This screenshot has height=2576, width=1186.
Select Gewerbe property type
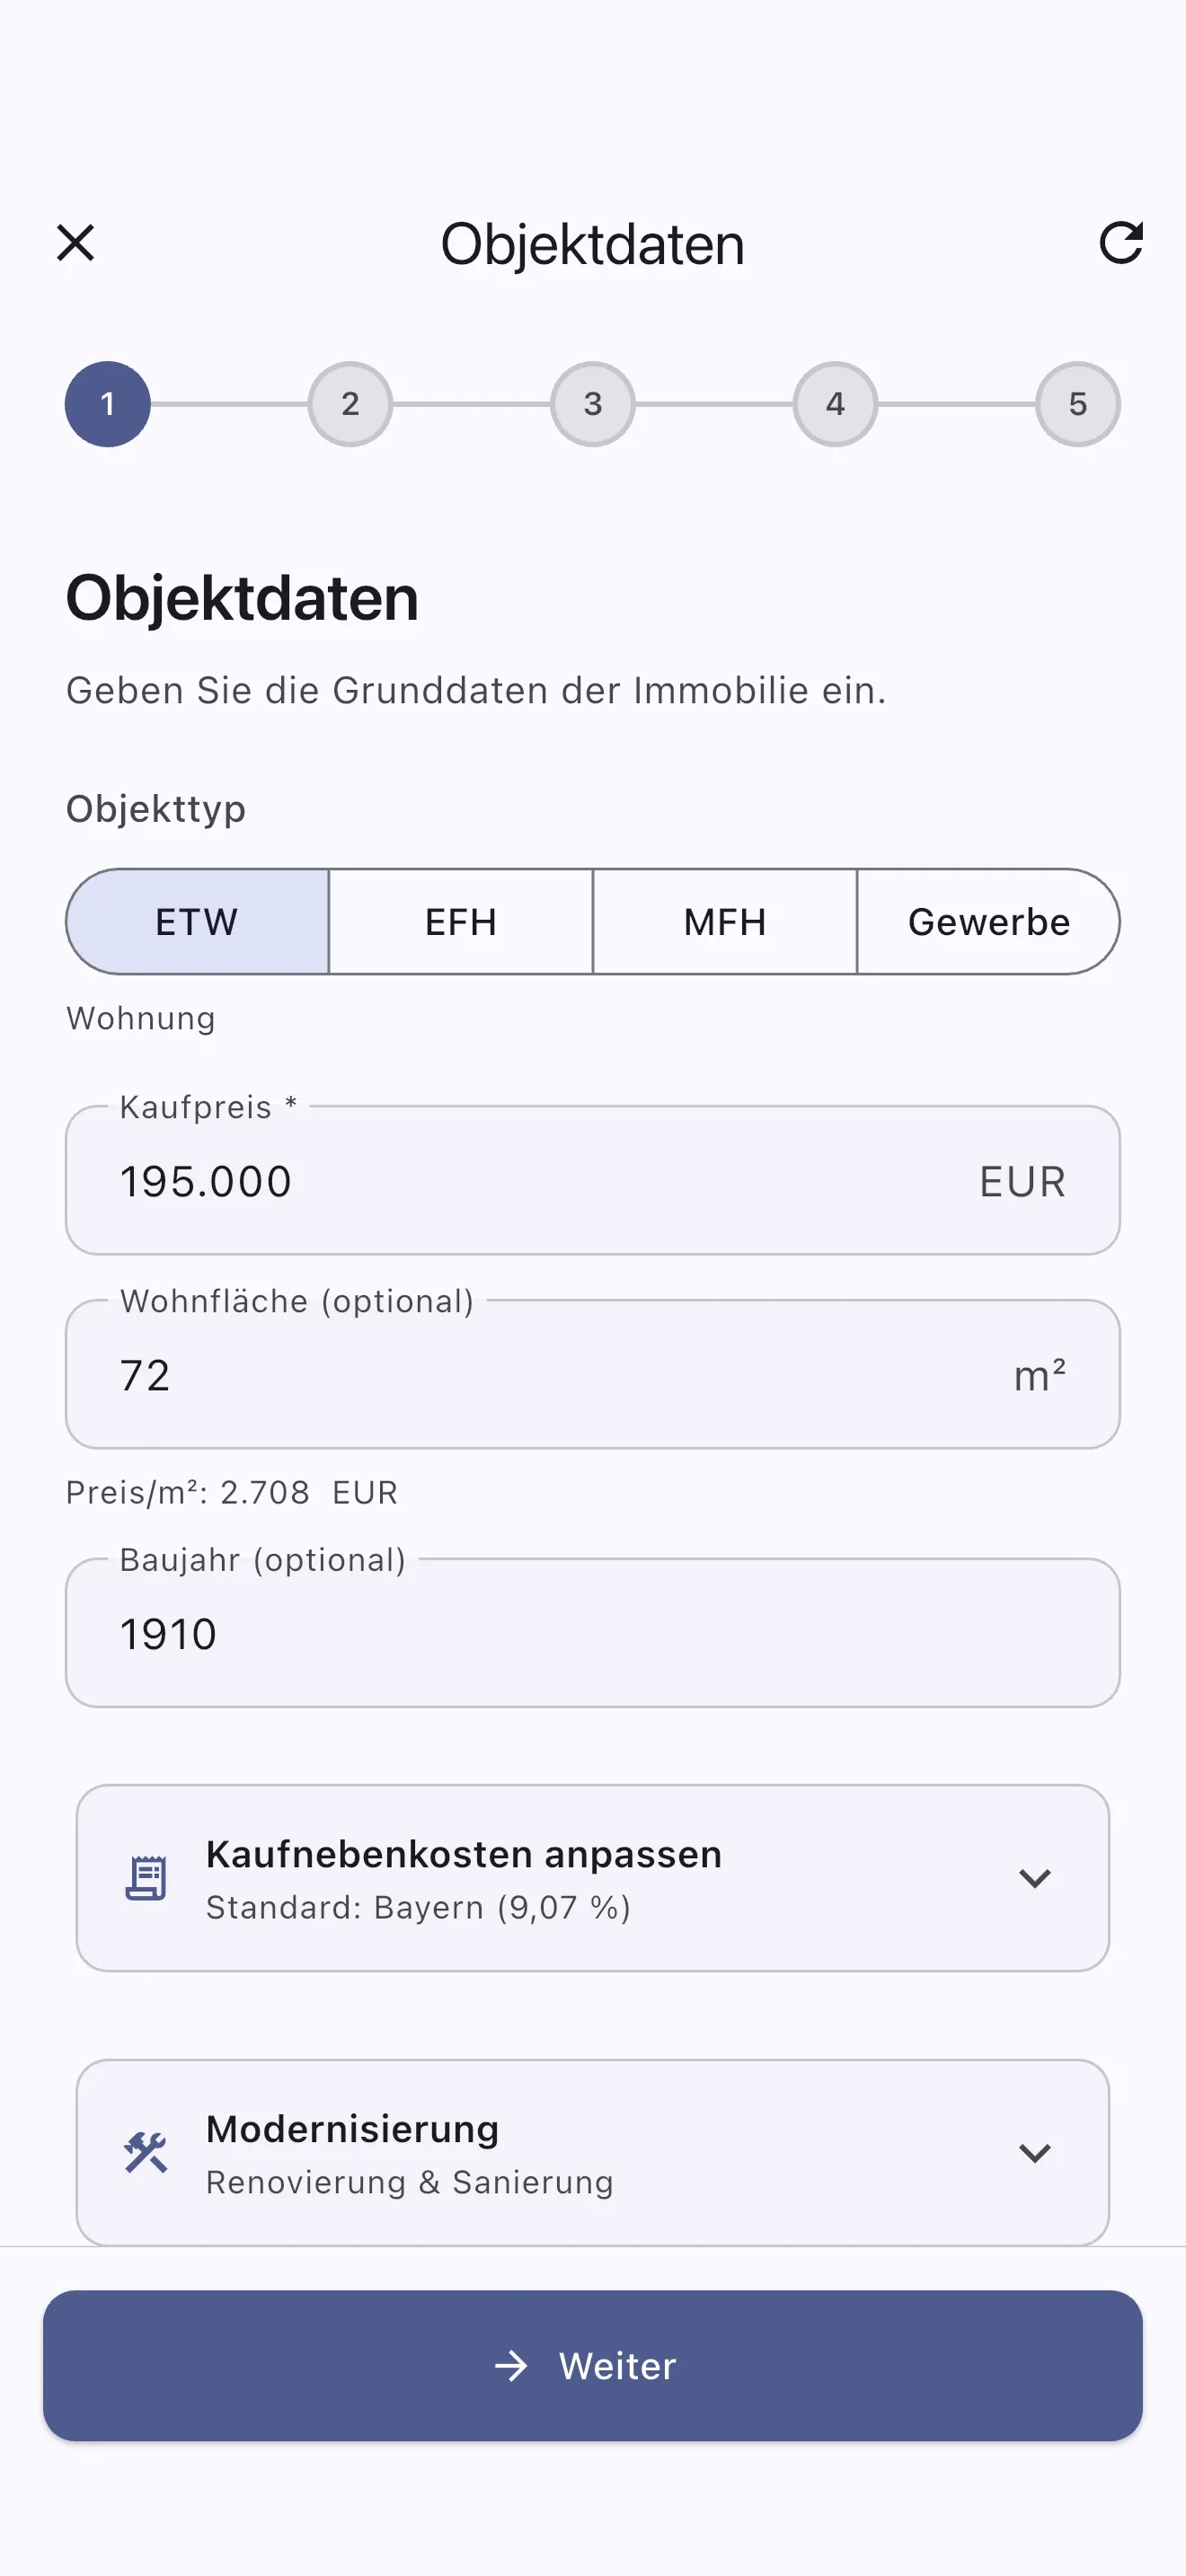[x=988, y=922]
